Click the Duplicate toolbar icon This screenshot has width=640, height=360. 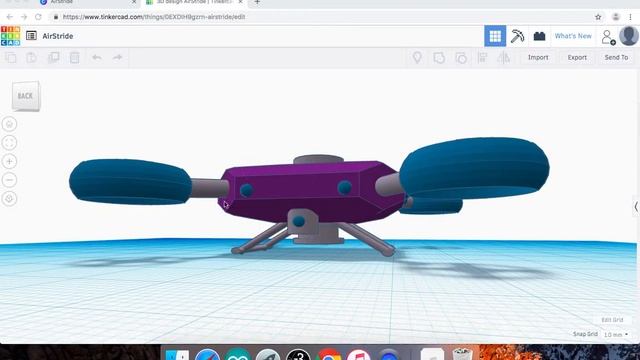pyautogui.click(x=53, y=58)
